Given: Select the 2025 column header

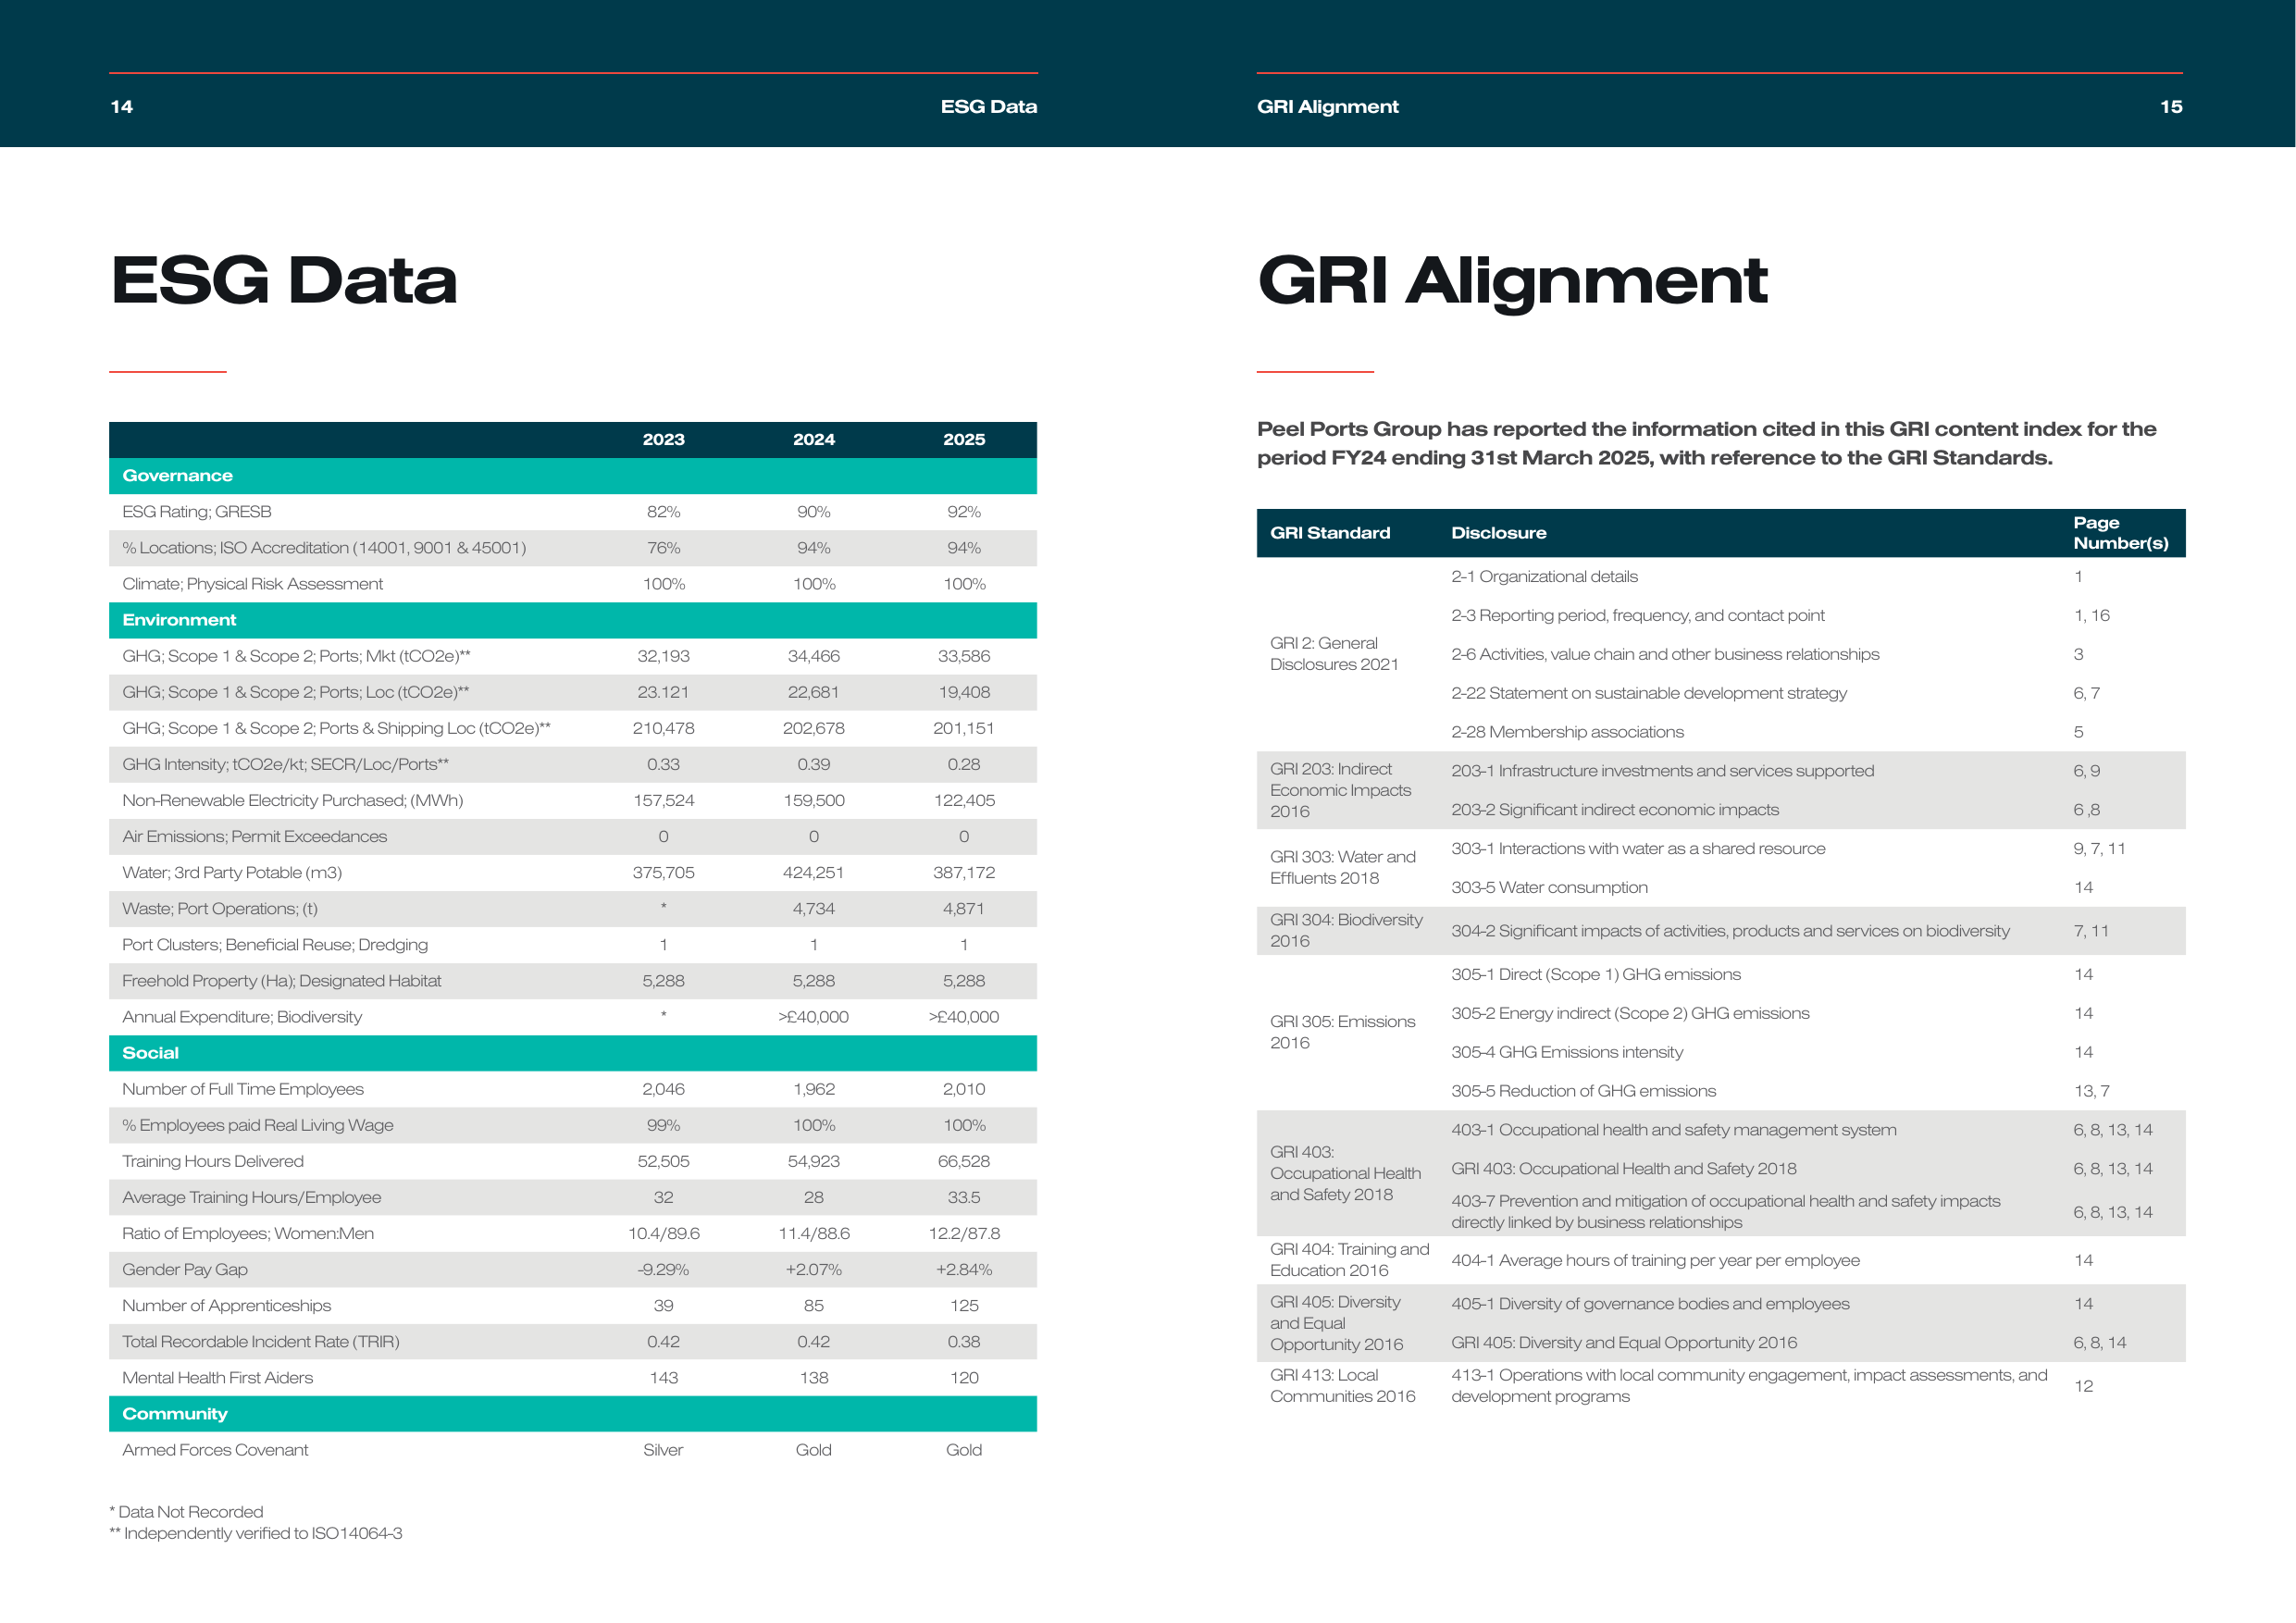Looking at the screenshot, I should [x=964, y=440].
